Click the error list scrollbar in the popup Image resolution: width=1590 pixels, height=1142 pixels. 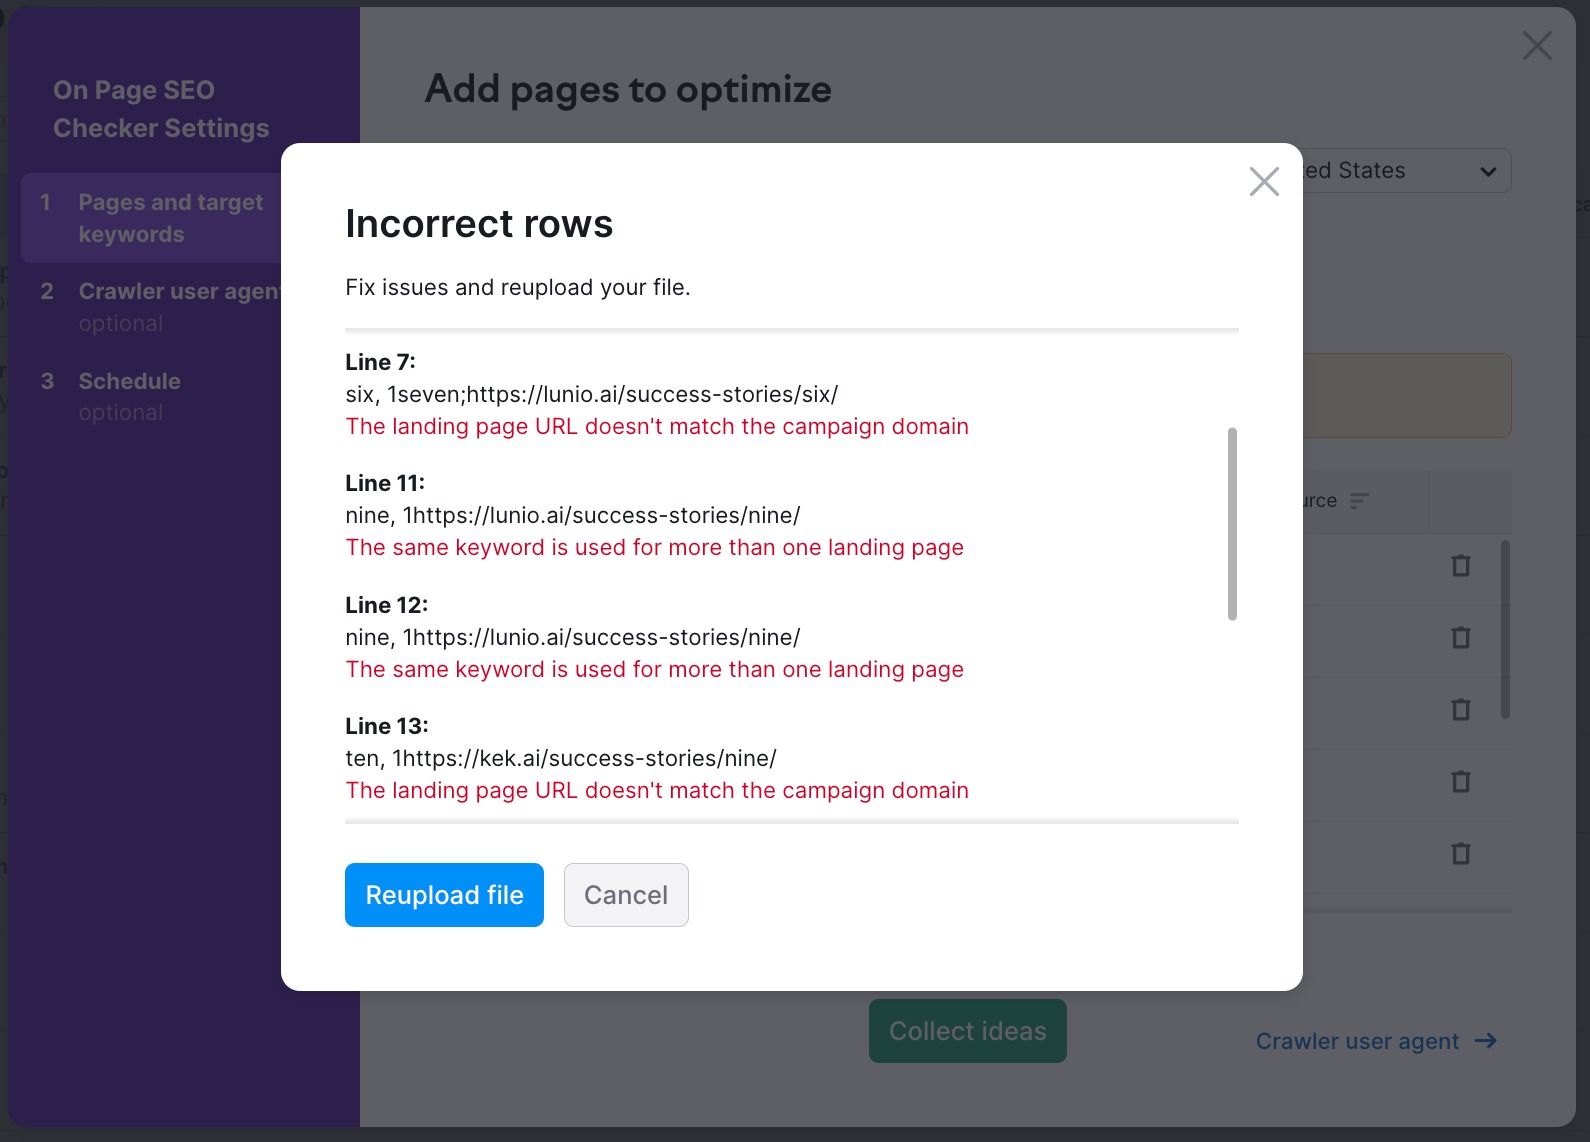pyautogui.click(x=1232, y=524)
